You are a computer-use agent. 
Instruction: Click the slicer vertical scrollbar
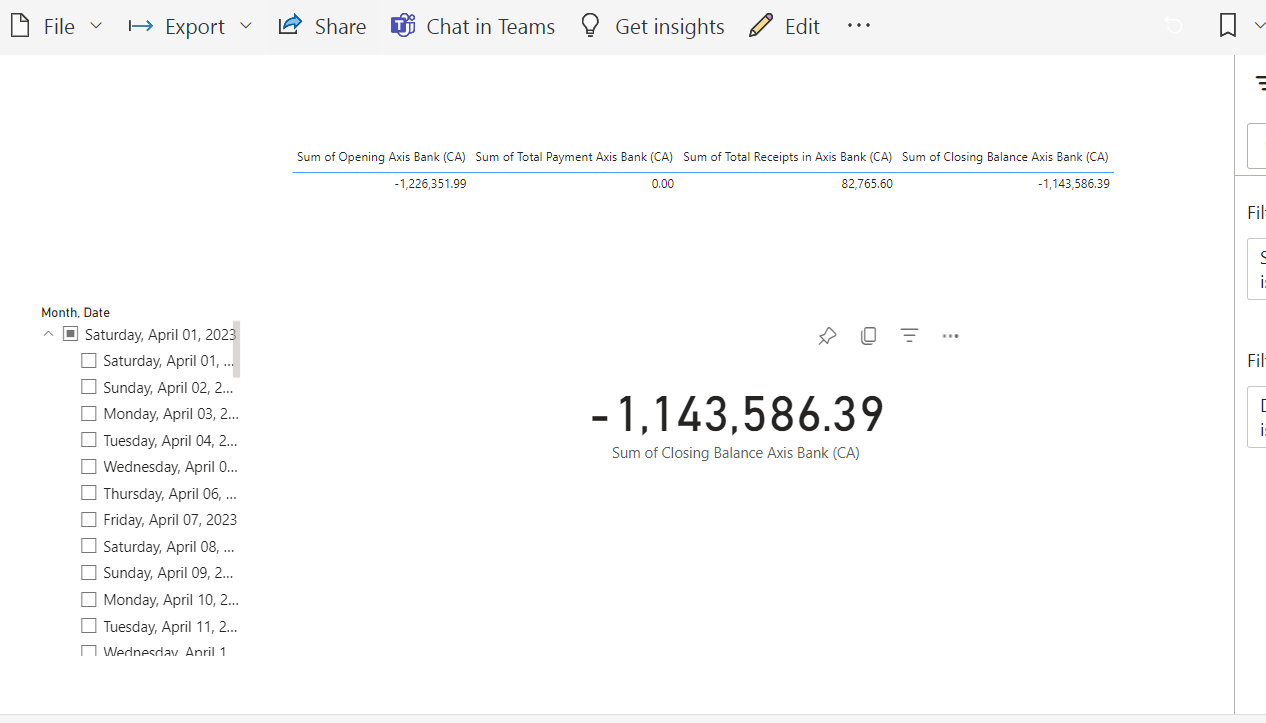point(237,349)
